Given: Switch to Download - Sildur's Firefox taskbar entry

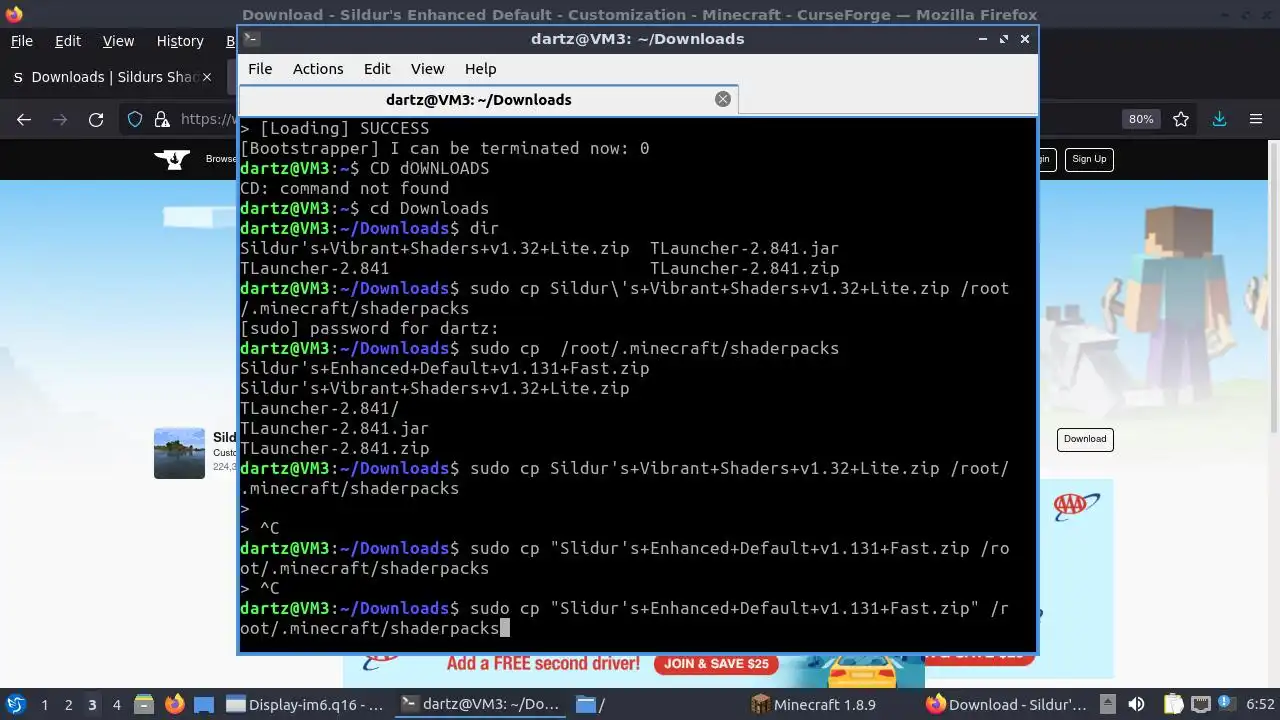Looking at the screenshot, I should pos(1007,704).
